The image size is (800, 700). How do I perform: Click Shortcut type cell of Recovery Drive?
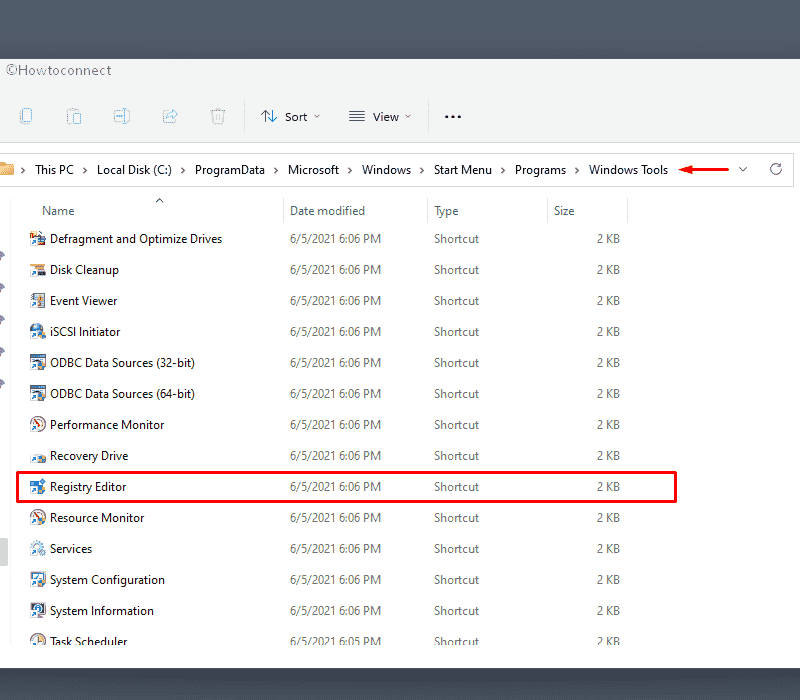(x=456, y=456)
